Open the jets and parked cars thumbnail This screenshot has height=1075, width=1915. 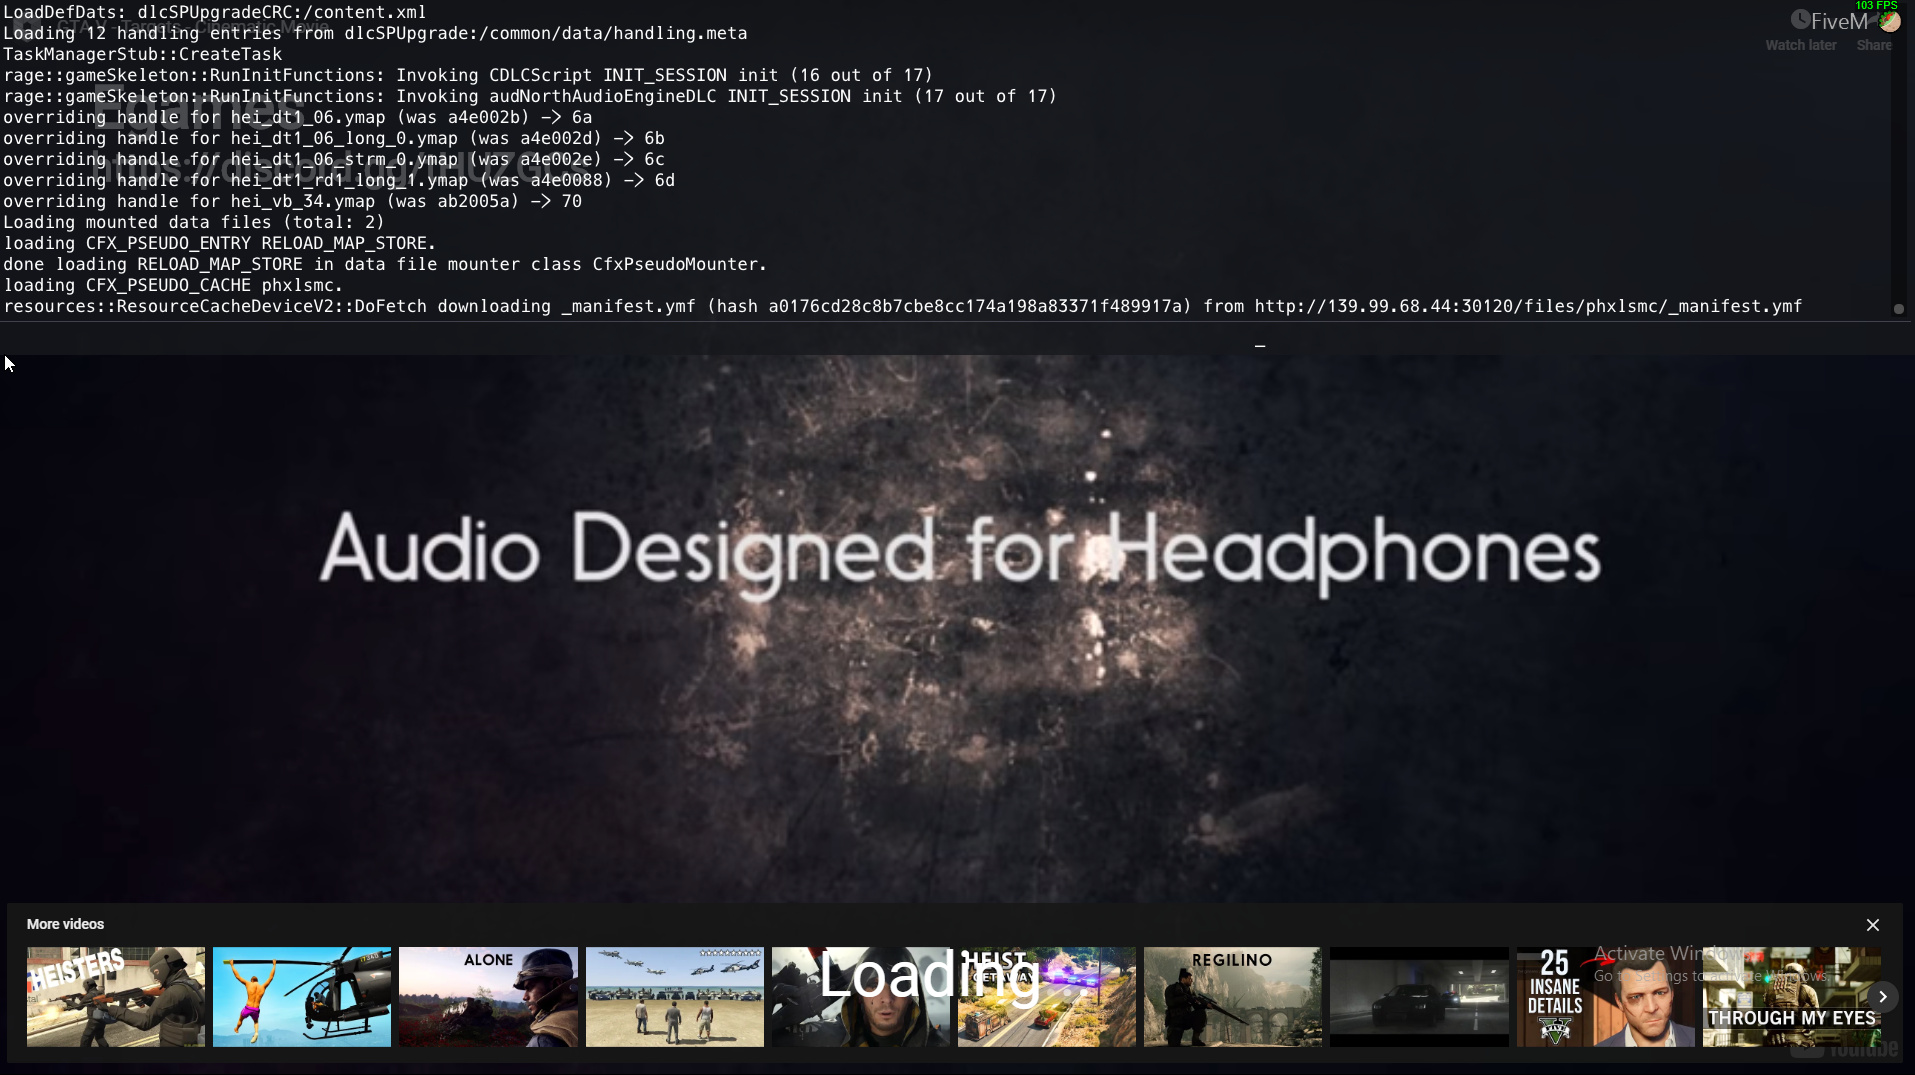click(x=675, y=996)
